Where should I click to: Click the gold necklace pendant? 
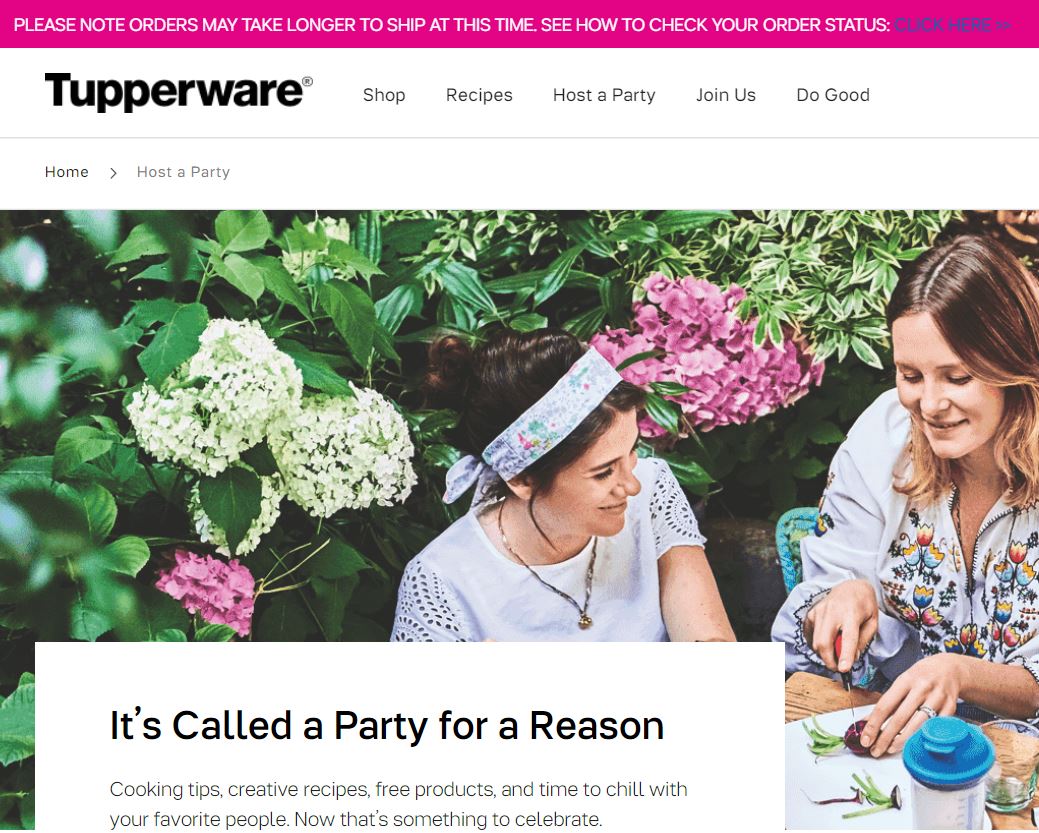(x=584, y=621)
